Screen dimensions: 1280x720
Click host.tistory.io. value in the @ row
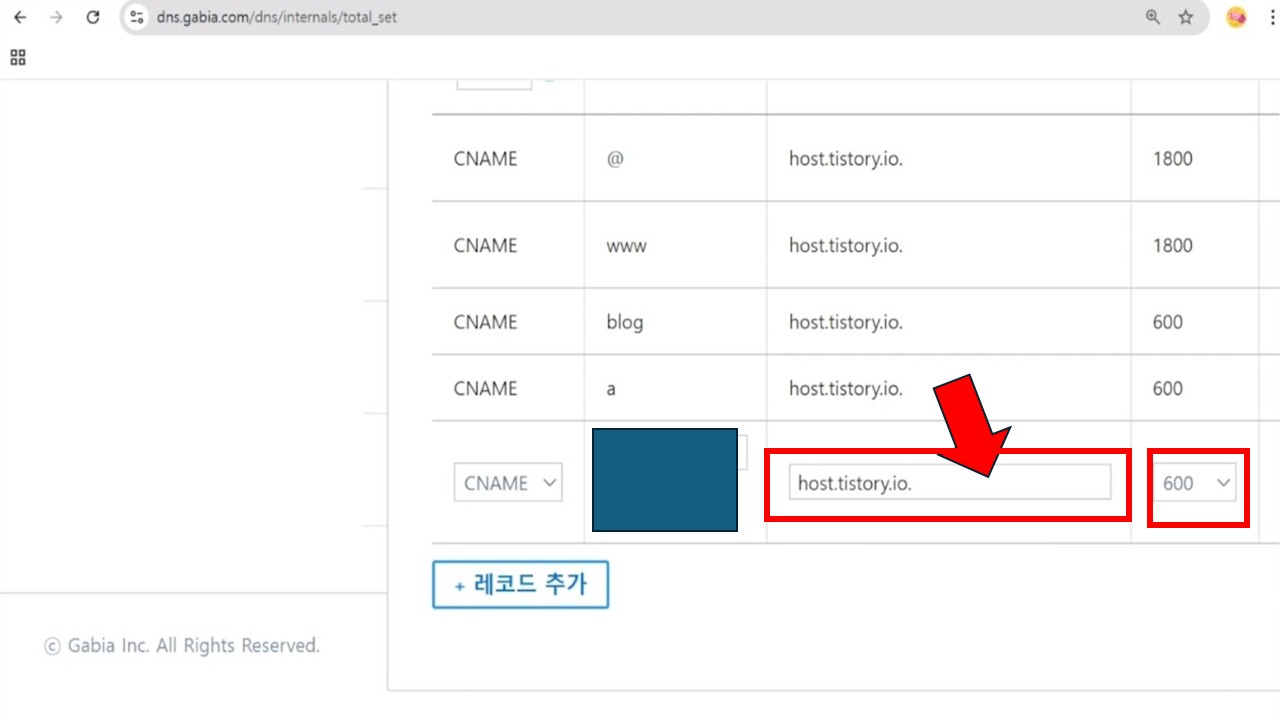846,159
